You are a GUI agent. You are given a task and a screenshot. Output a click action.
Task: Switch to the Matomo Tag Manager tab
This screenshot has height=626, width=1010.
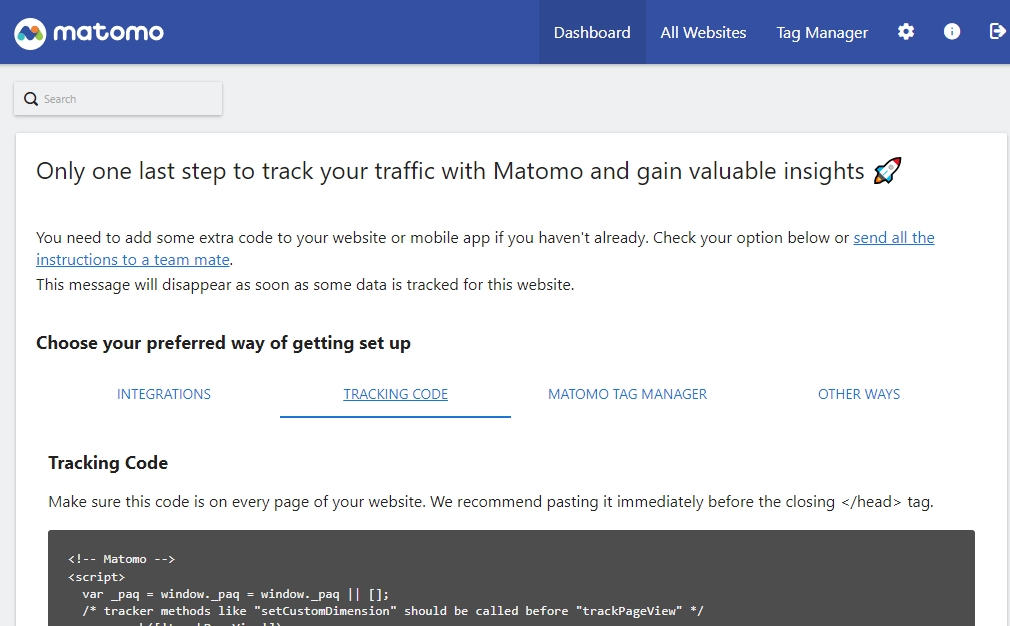(627, 394)
